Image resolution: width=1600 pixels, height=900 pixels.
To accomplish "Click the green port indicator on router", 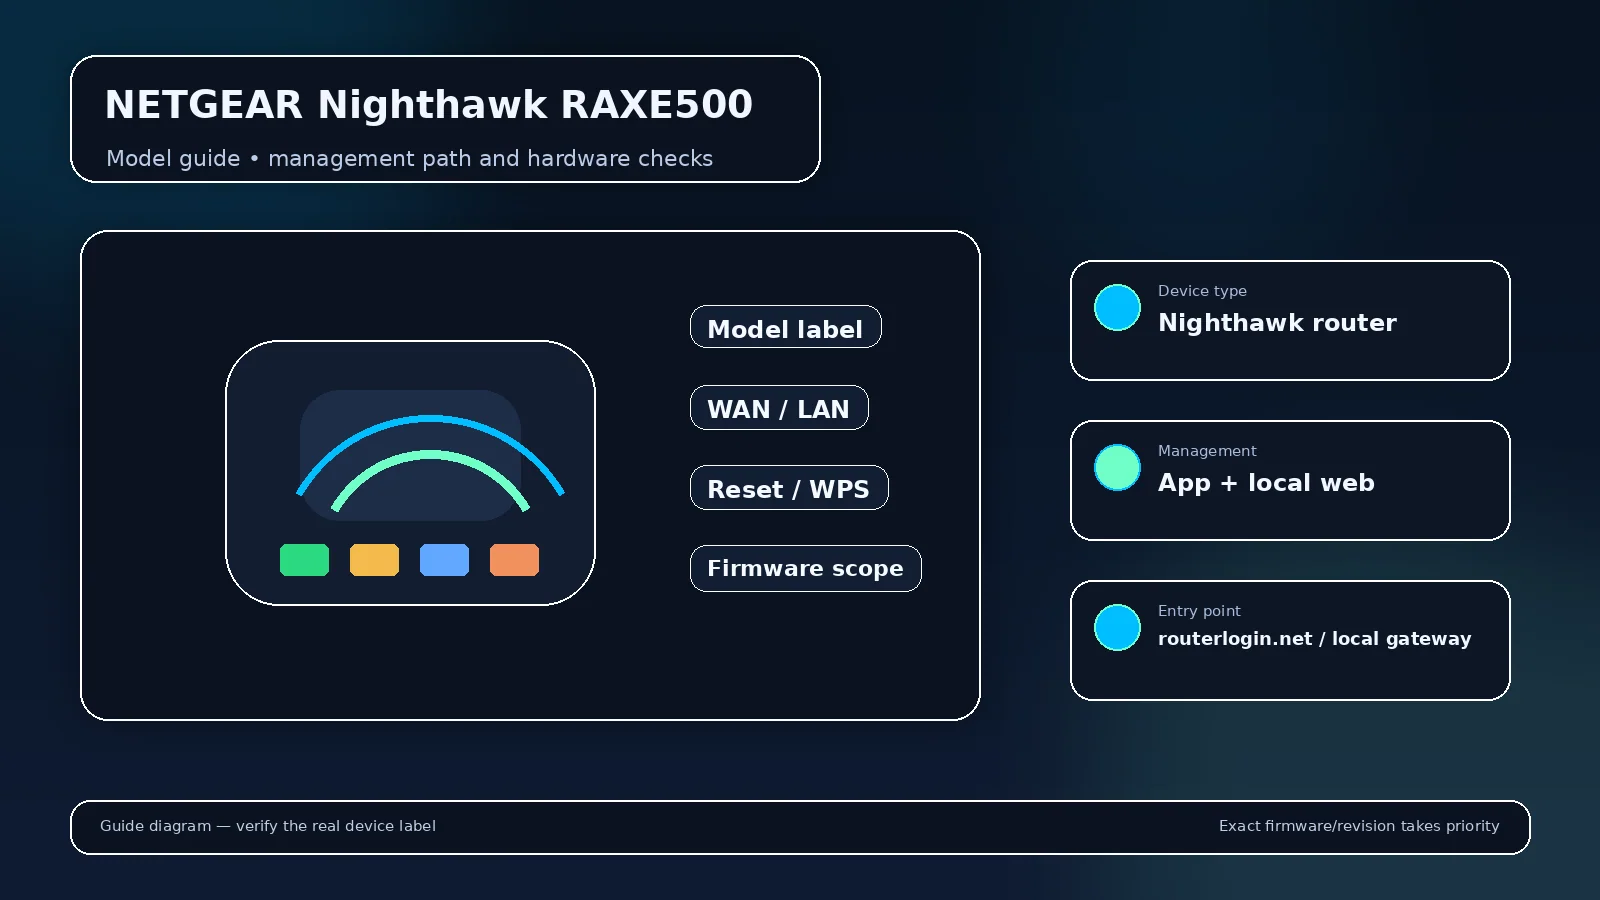I will [304, 560].
